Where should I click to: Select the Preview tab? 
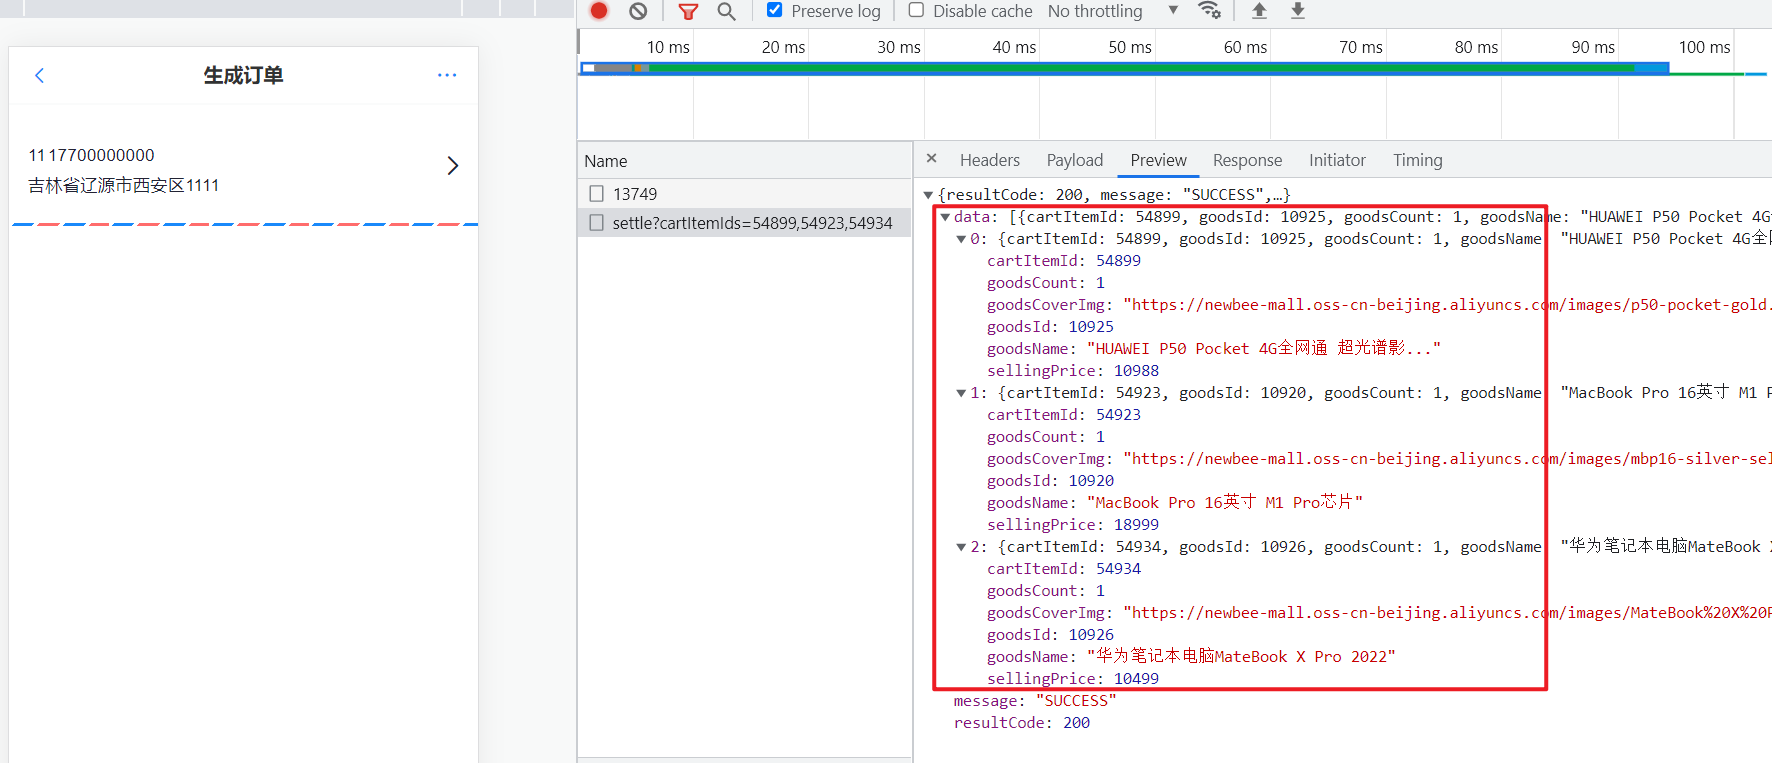pyautogui.click(x=1158, y=160)
